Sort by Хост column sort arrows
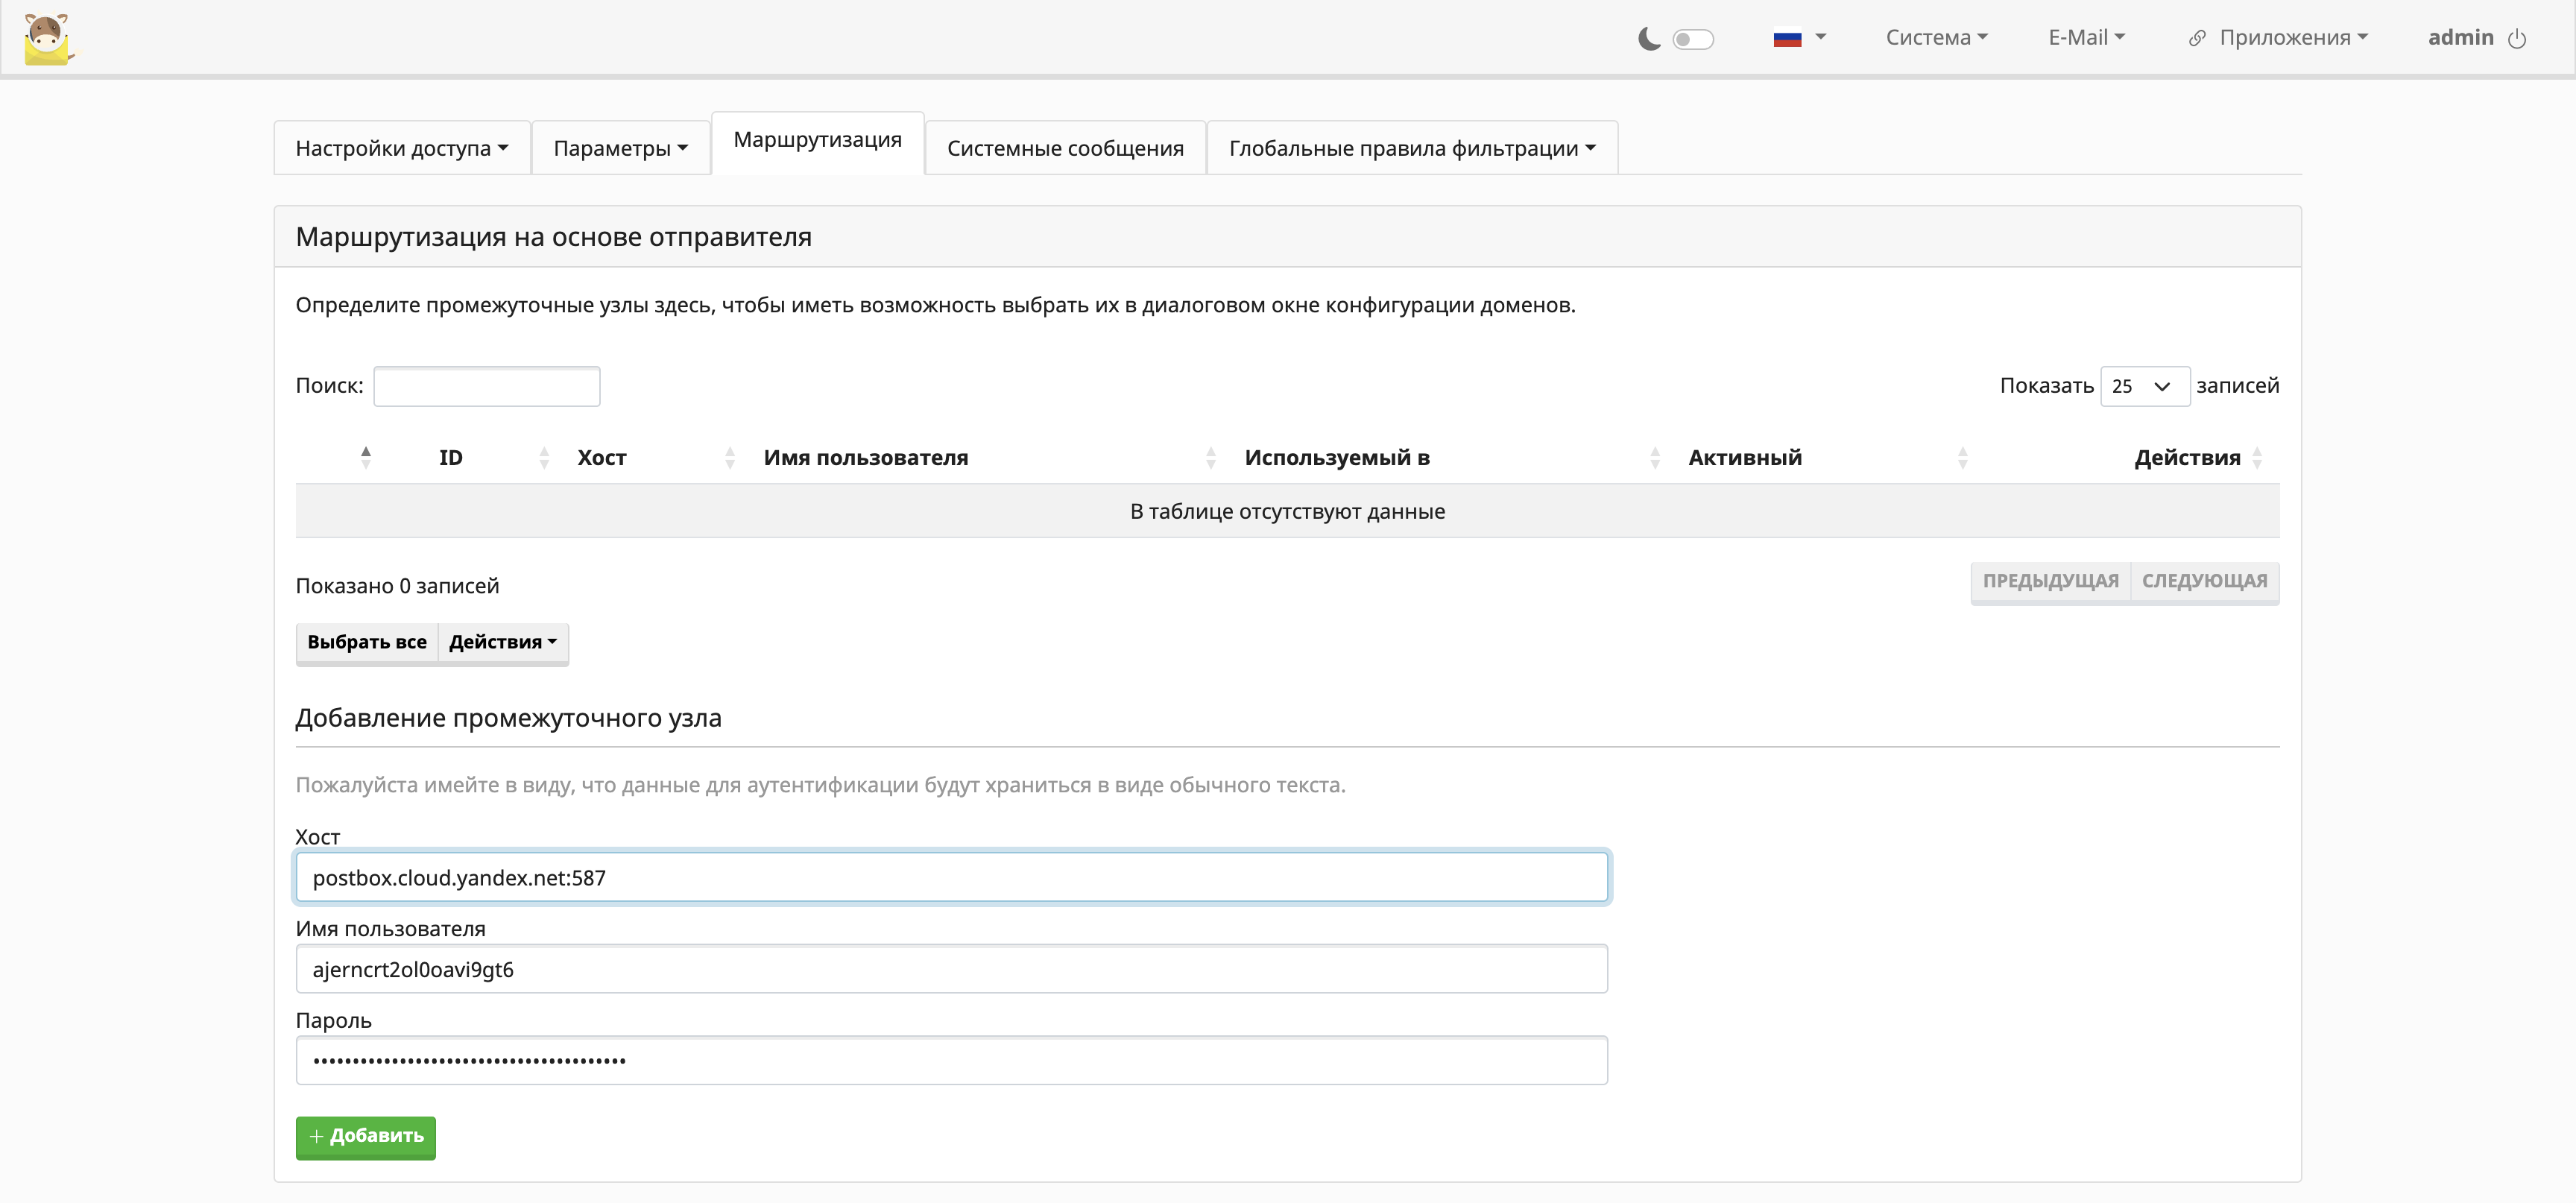The height and width of the screenshot is (1203, 2576). tap(729, 458)
